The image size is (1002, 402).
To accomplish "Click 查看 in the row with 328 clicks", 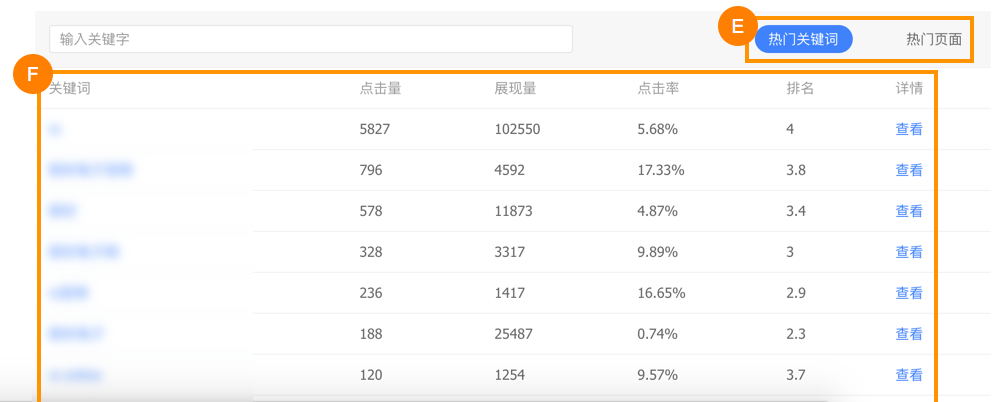I will point(908,252).
